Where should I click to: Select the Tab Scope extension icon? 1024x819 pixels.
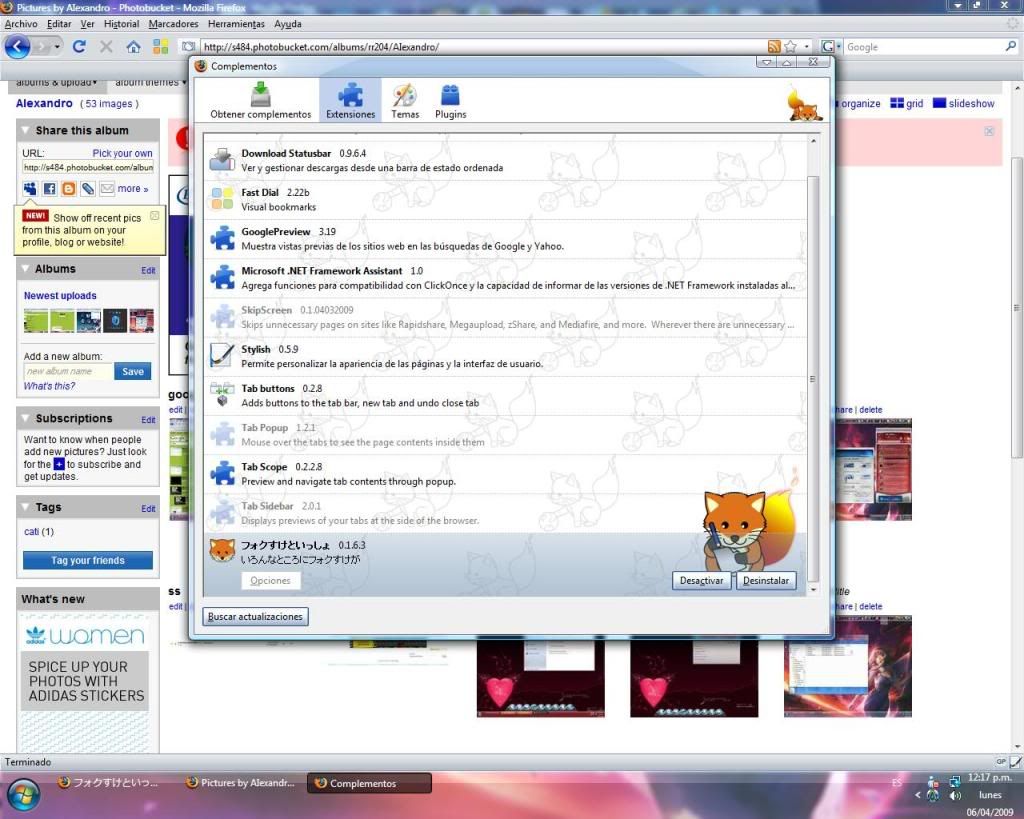222,474
